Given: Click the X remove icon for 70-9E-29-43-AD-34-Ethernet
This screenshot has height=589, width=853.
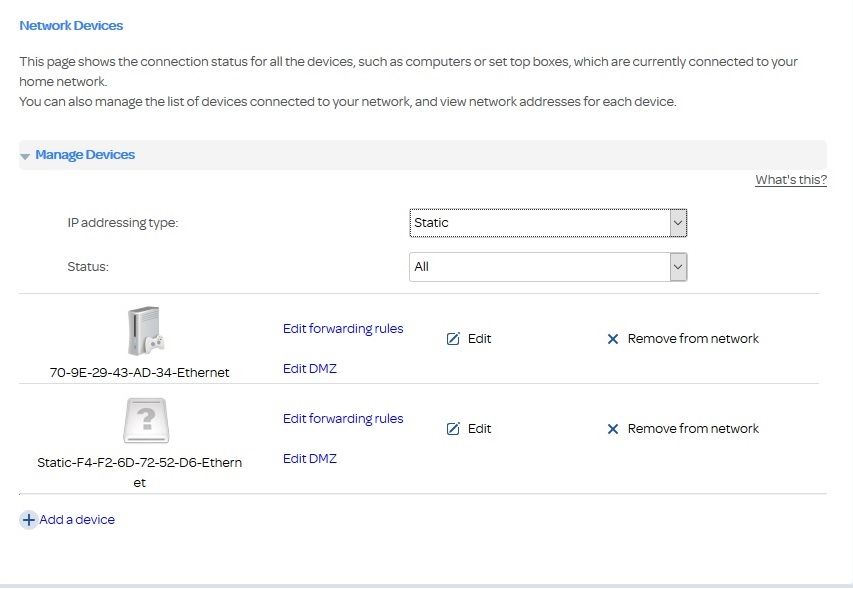Looking at the screenshot, I should [x=613, y=339].
